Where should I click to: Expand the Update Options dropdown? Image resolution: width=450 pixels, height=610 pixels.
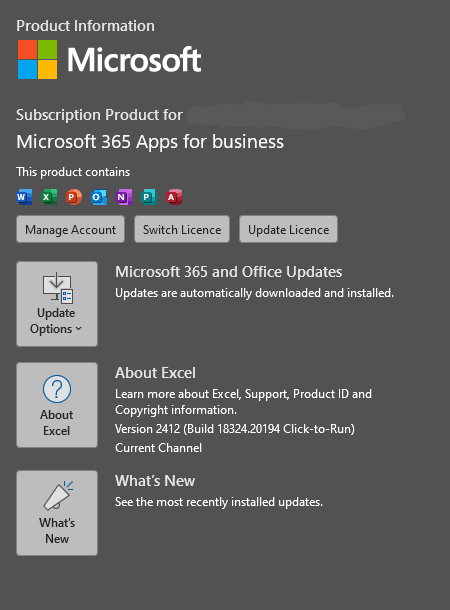coord(57,304)
